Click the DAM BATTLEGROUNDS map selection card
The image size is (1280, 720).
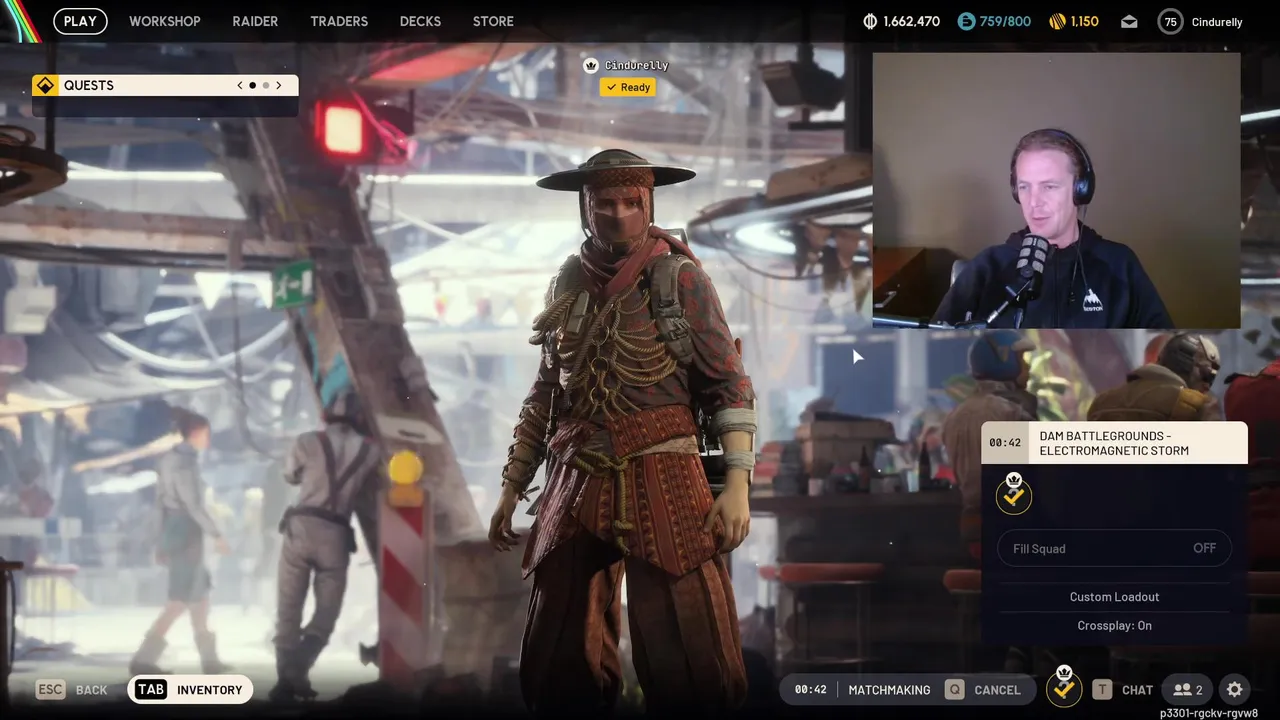coord(1114,443)
